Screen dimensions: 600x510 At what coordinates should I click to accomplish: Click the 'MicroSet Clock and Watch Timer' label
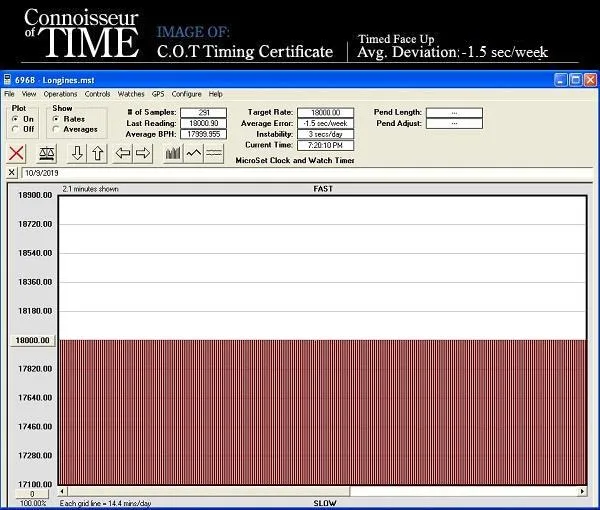pos(295,160)
